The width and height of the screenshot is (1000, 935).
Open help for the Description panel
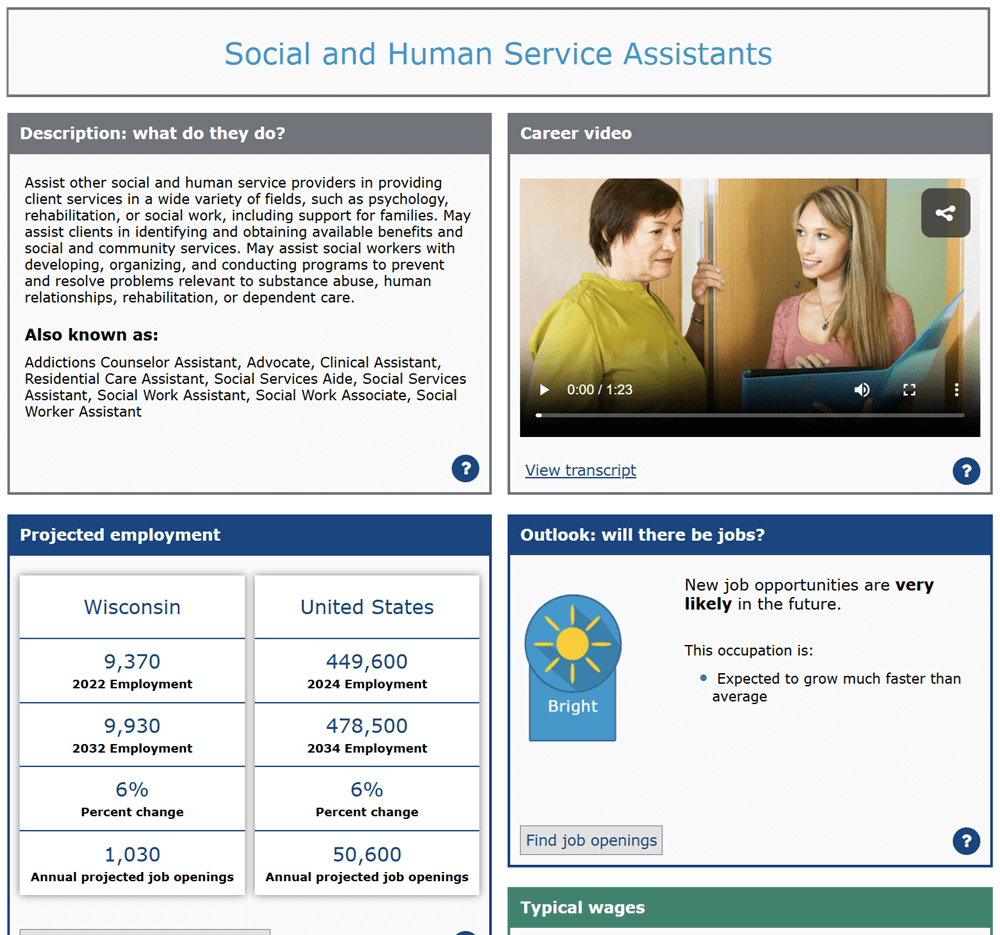click(x=465, y=468)
